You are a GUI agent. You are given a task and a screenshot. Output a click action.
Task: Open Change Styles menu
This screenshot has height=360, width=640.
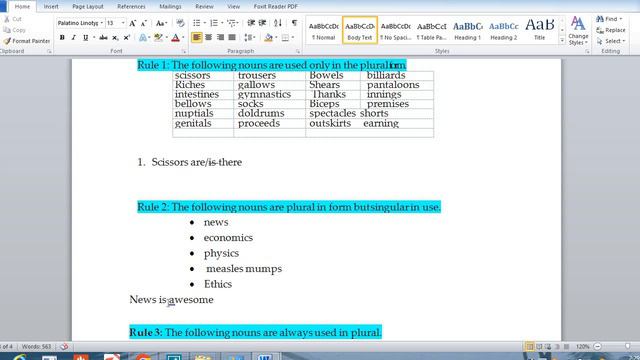coord(578,31)
